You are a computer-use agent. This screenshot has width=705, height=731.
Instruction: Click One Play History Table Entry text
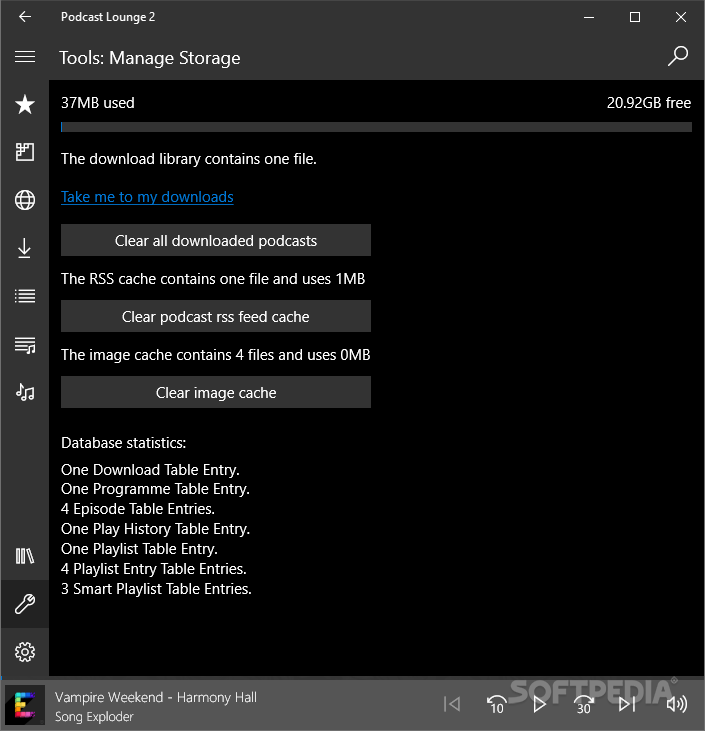click(155, 529)
